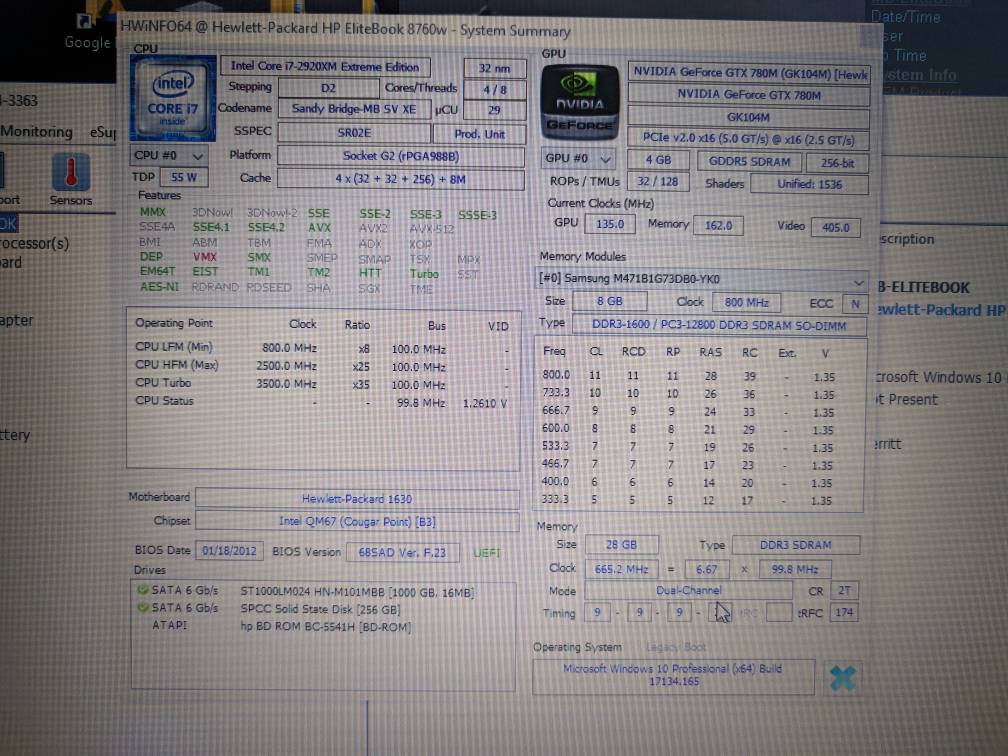This screenshot has width=1008, height=756.
Task: Click the Prod. Unit field
Action: [x=480, y=134]
